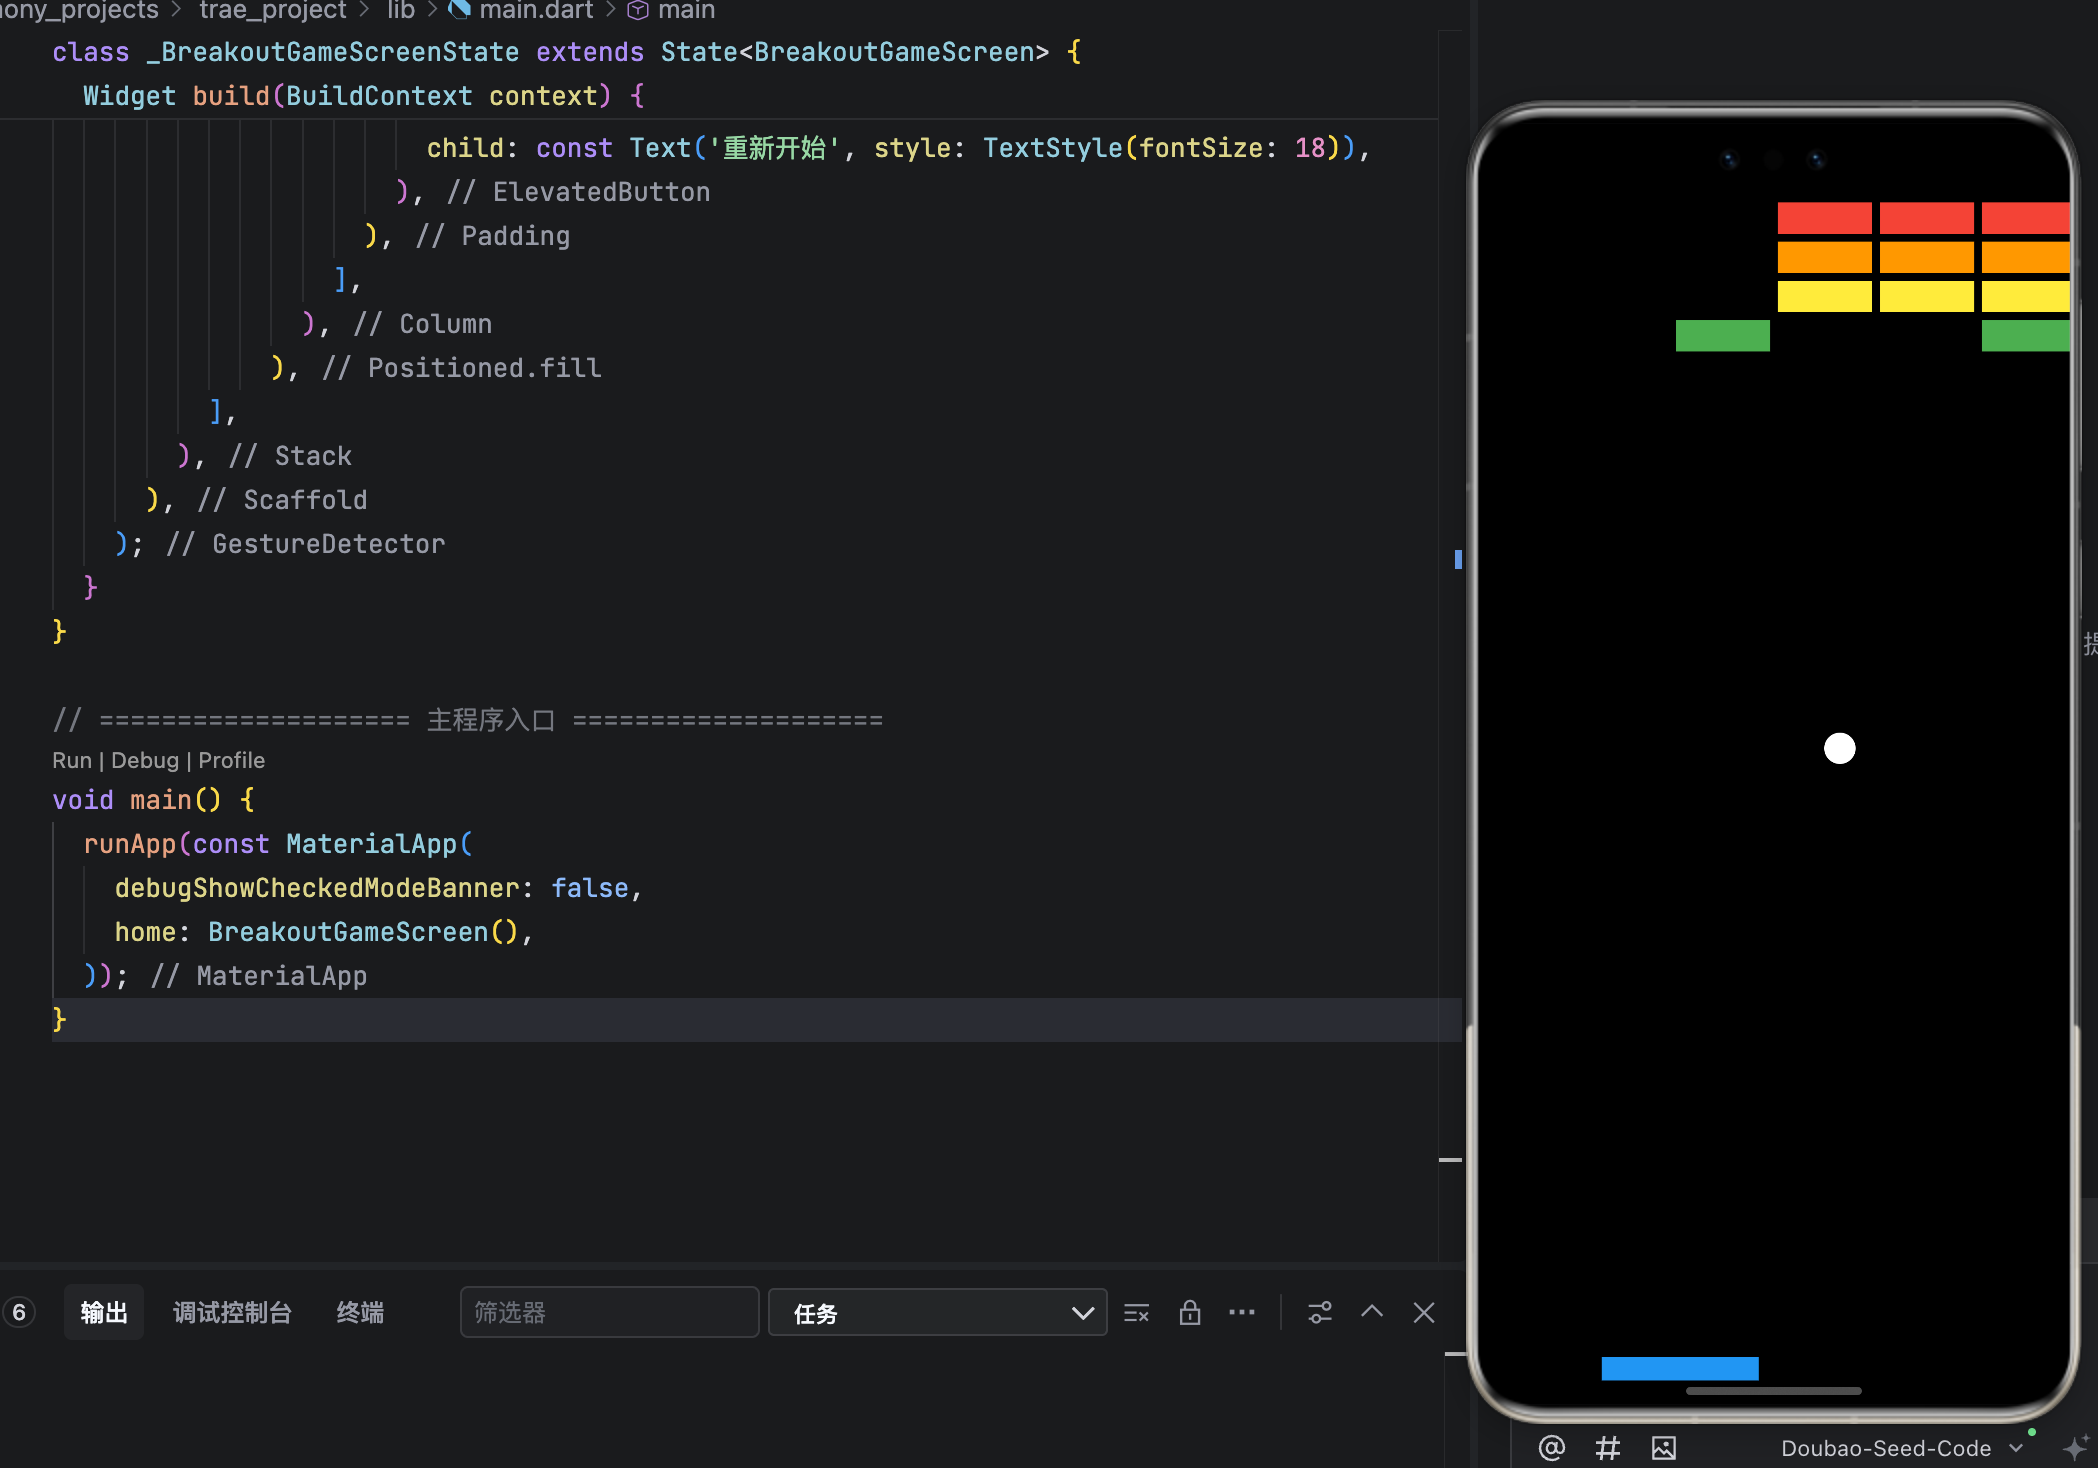
Task: Open the output panel filter settings icon
Action: click(x=1319, y=1313)
